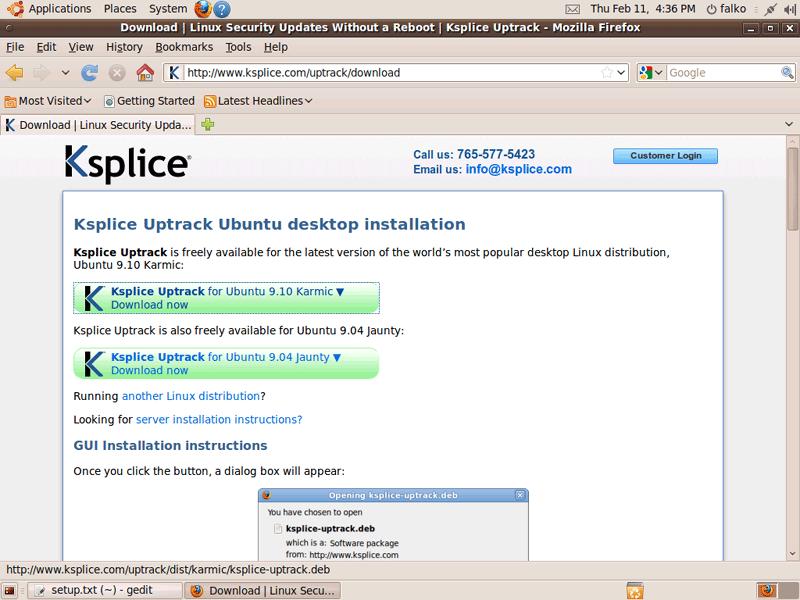Click the Customer Login button
The height and width of the screenshot is (600, 800).
665,156
